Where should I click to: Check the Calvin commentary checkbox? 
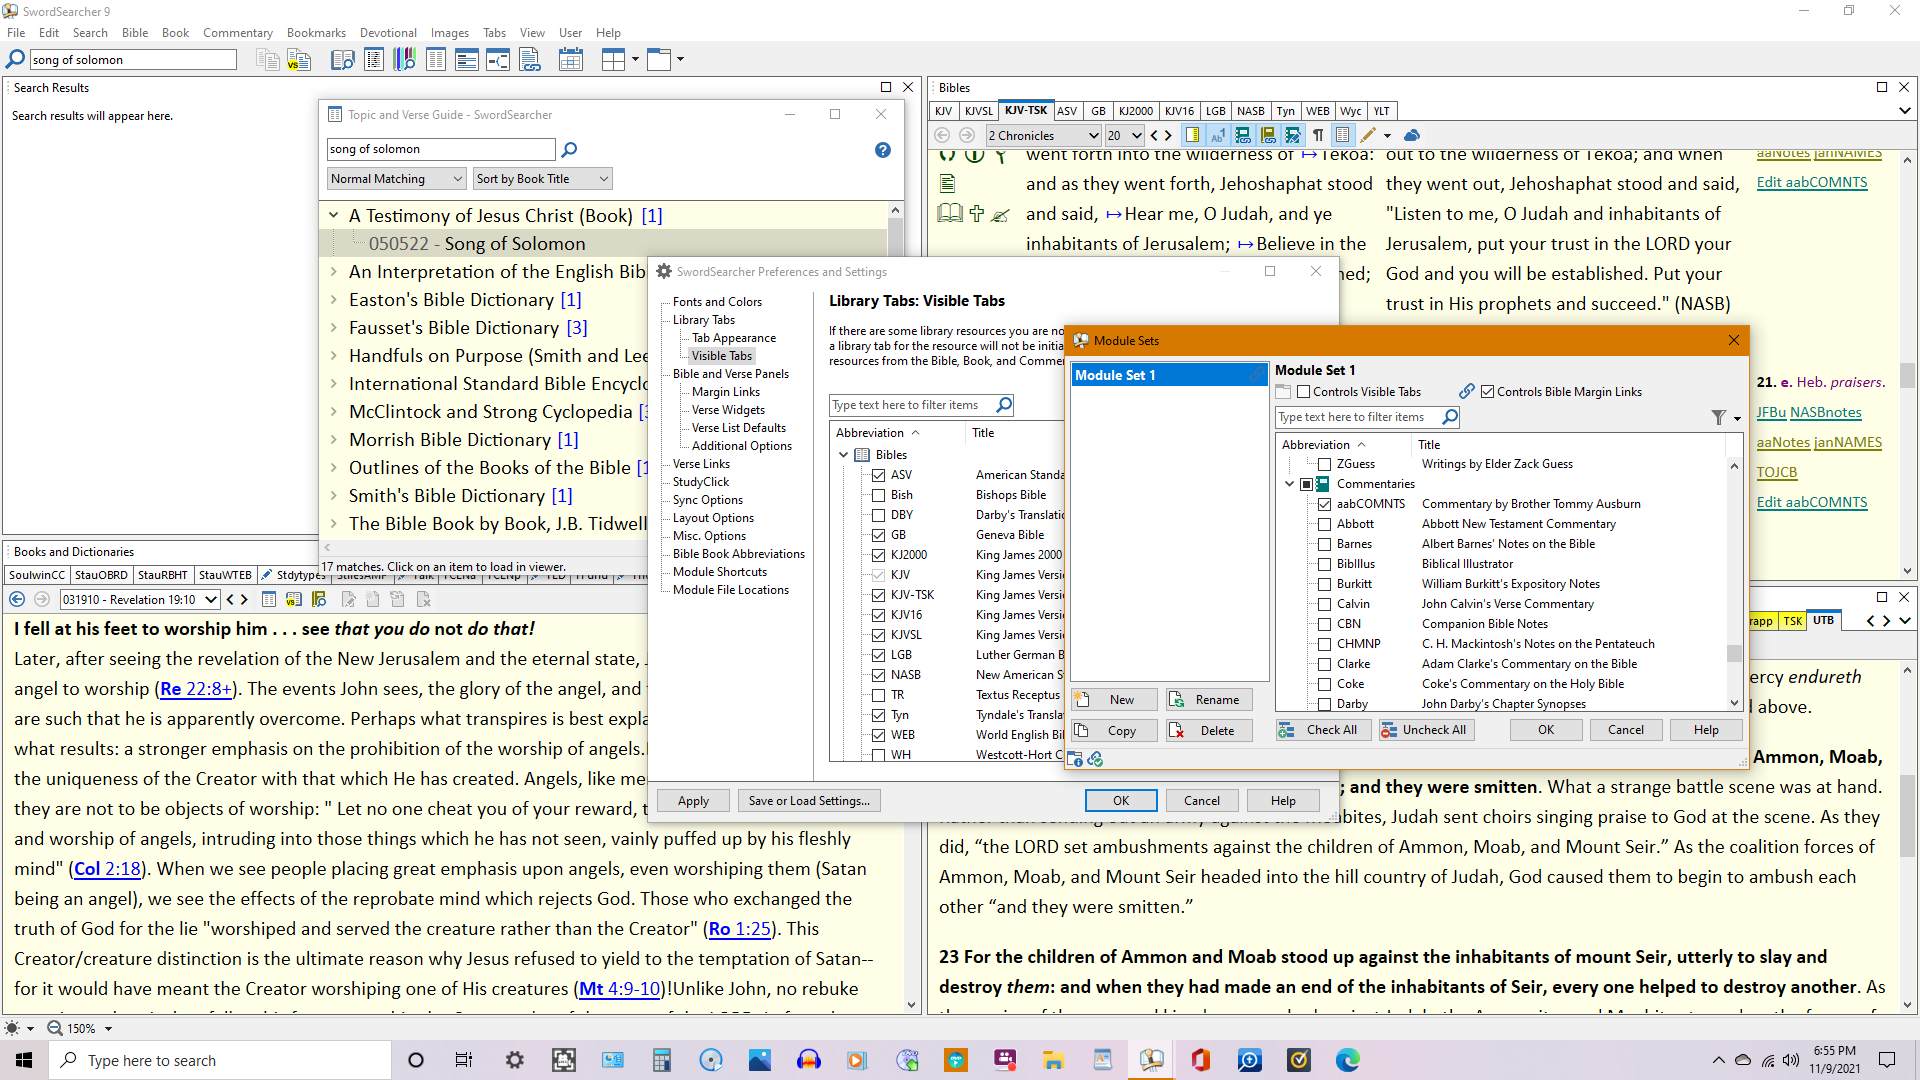pyautogui.click(x=1324, y=604)
